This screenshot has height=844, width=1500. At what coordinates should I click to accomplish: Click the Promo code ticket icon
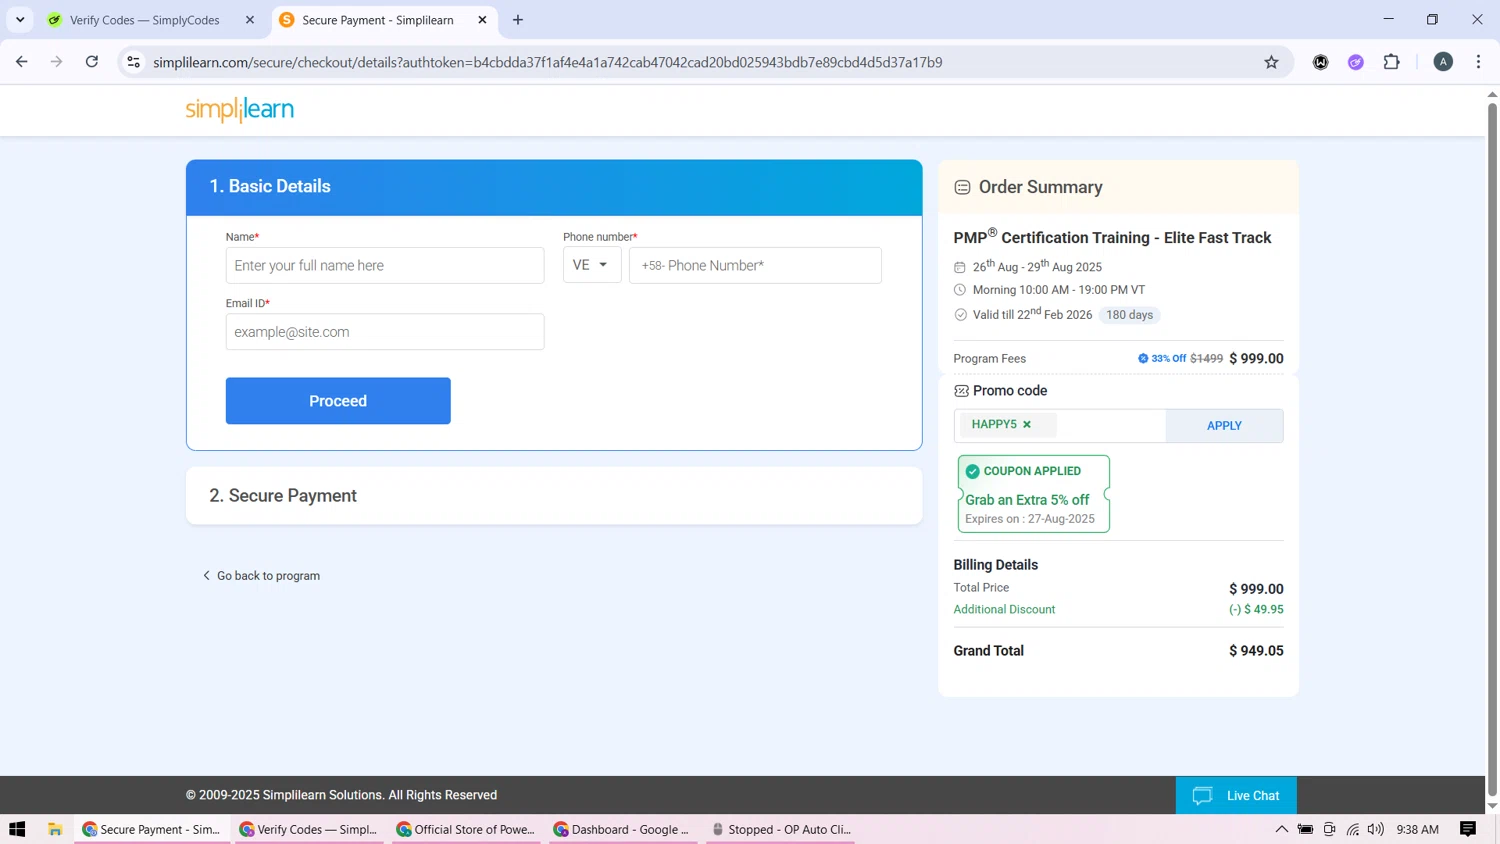961,391
